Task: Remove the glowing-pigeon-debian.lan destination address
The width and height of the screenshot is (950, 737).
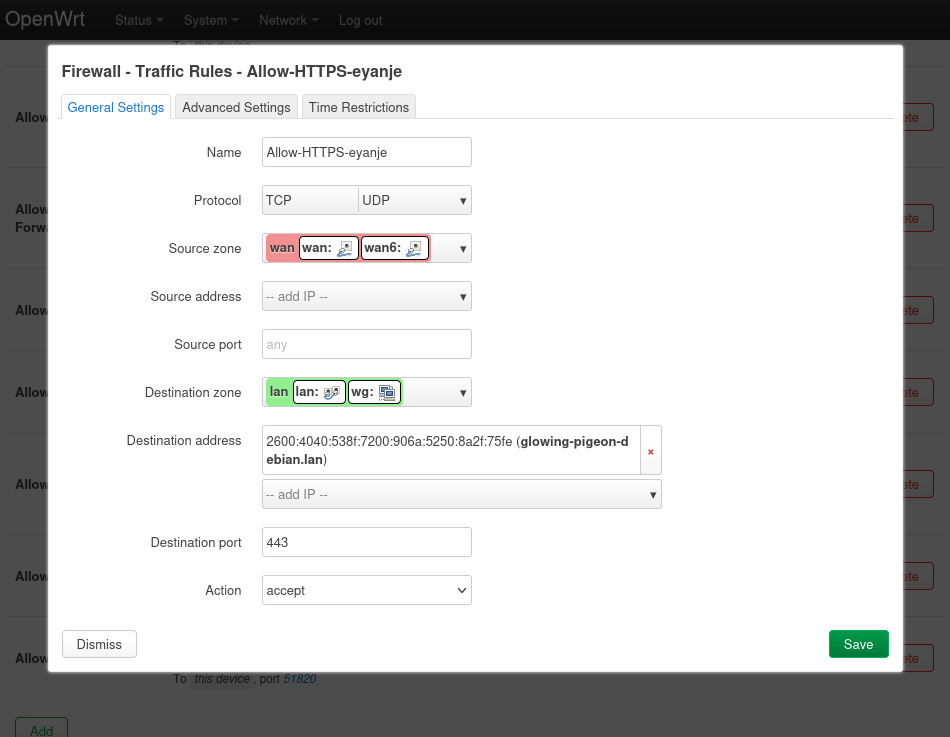Action: (x=651, y=451)
